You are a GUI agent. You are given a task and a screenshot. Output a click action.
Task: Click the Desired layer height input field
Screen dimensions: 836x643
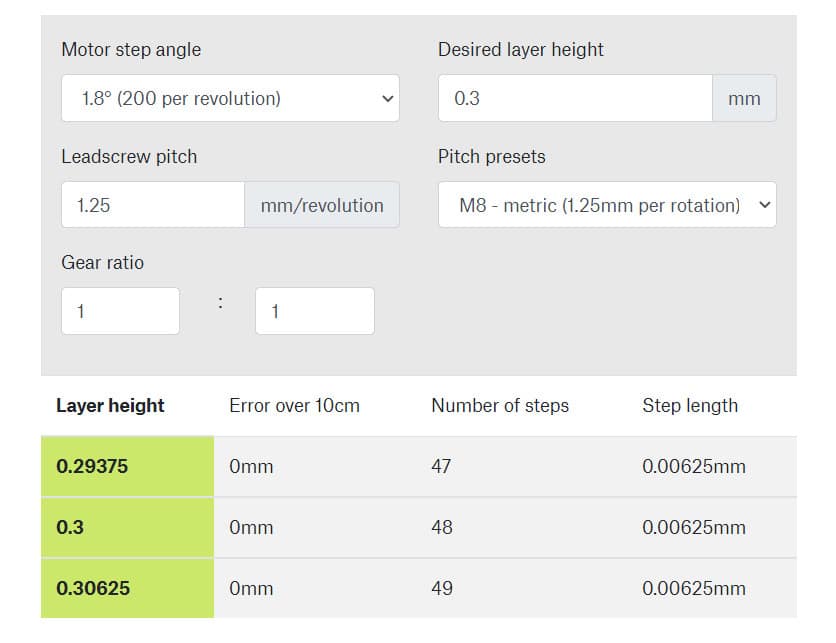point(575,98)
